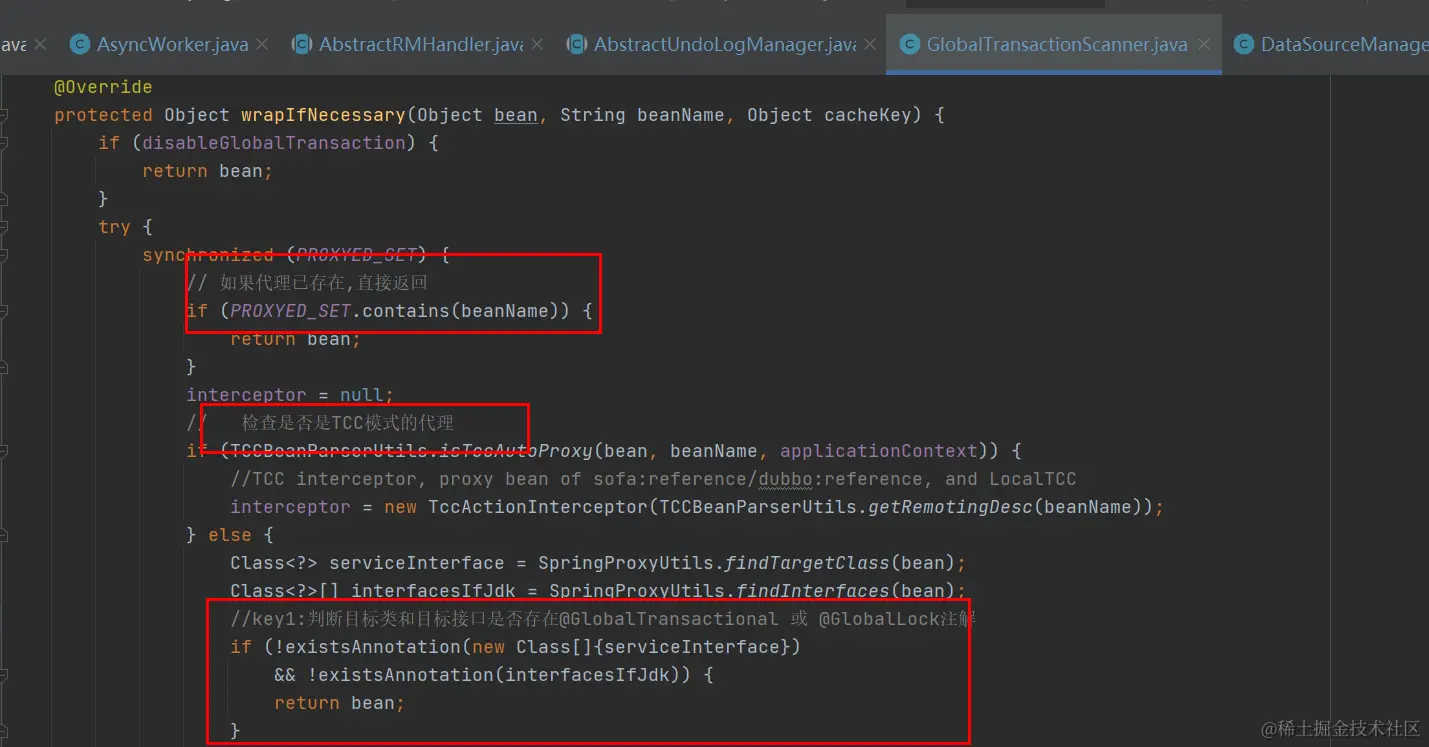The height and width of the screenshot is (747, 1429).
Task: Collapse the else block fold marker
Action: [4, 535]
